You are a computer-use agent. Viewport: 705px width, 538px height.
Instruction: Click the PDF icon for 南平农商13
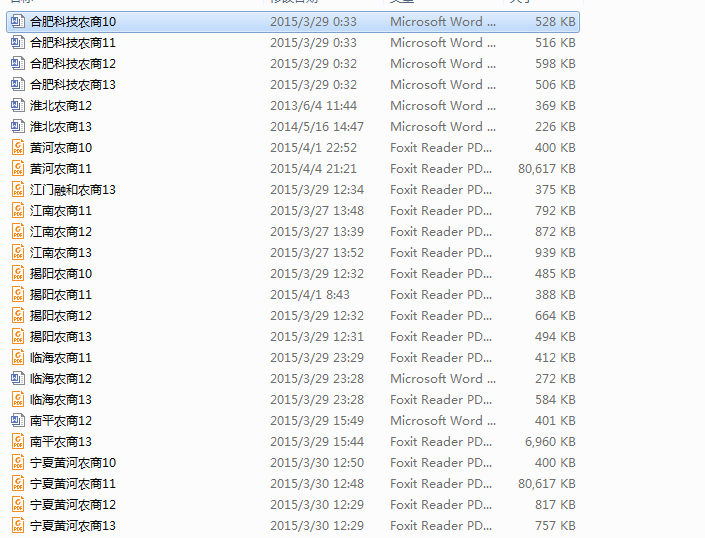coord(18,442)
